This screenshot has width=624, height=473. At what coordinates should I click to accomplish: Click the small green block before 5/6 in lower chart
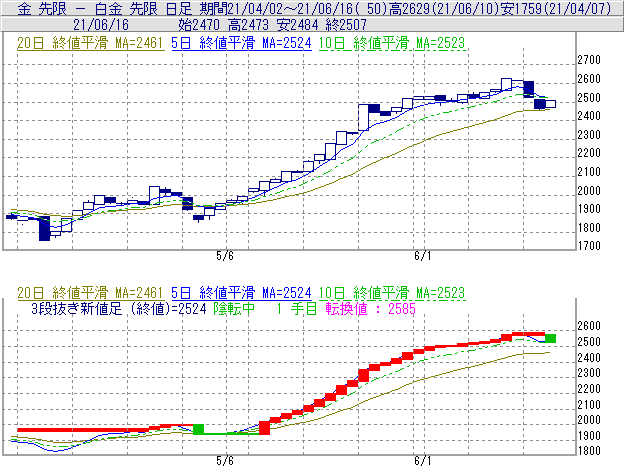click(199, 429)
